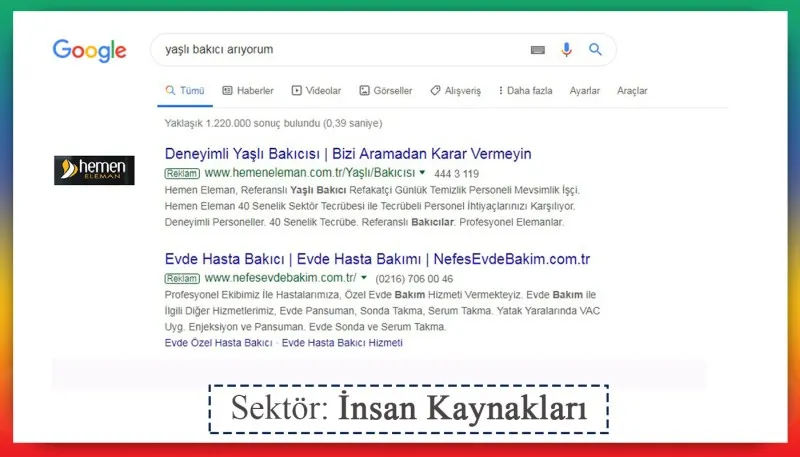
Task: Click phone number 444 3 119
Action: point(457,174)
